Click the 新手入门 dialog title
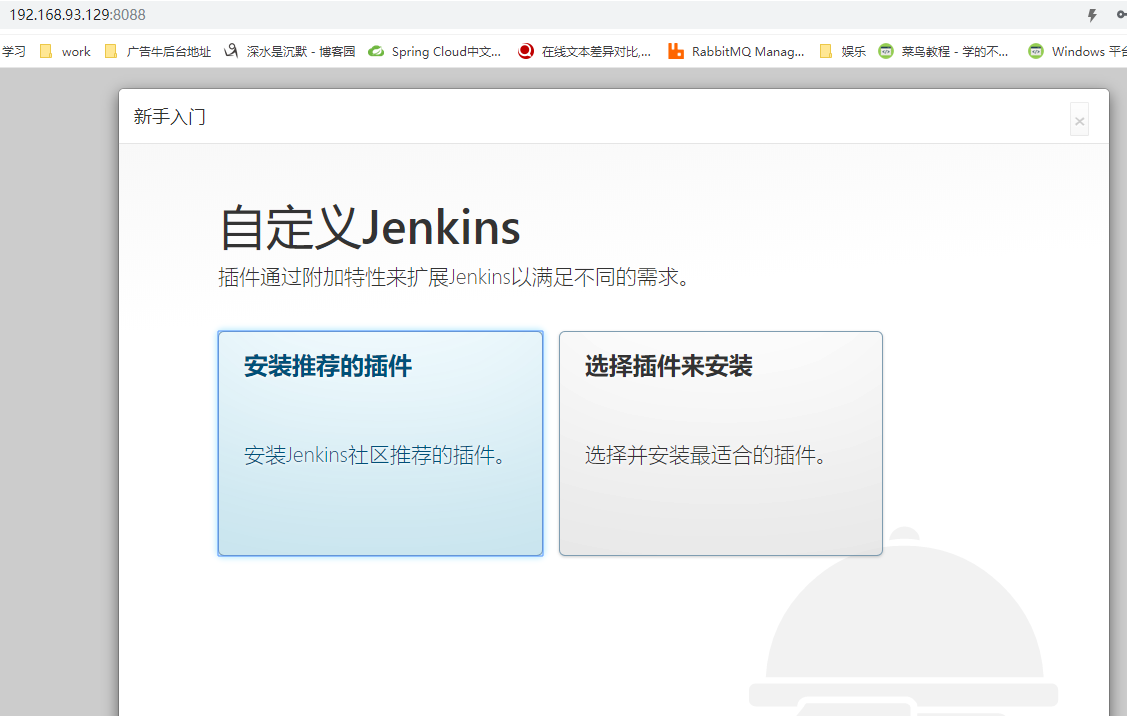 (170, 117)
